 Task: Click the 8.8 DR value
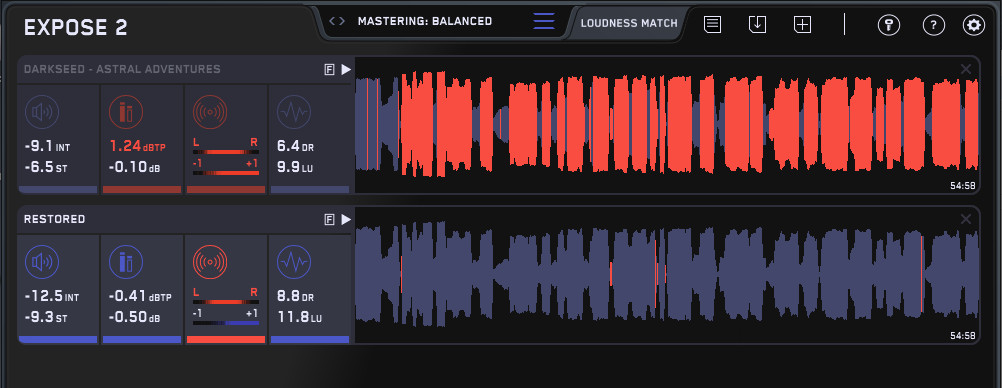[295, 297]
